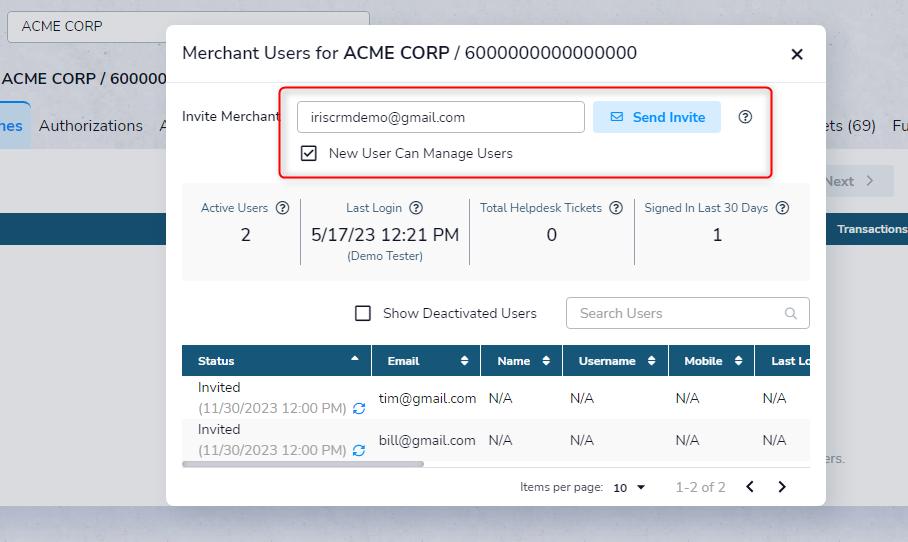The image size is (908, 542).
Task: Open help icon next to Send Invite
Action: tap(745, 117)
